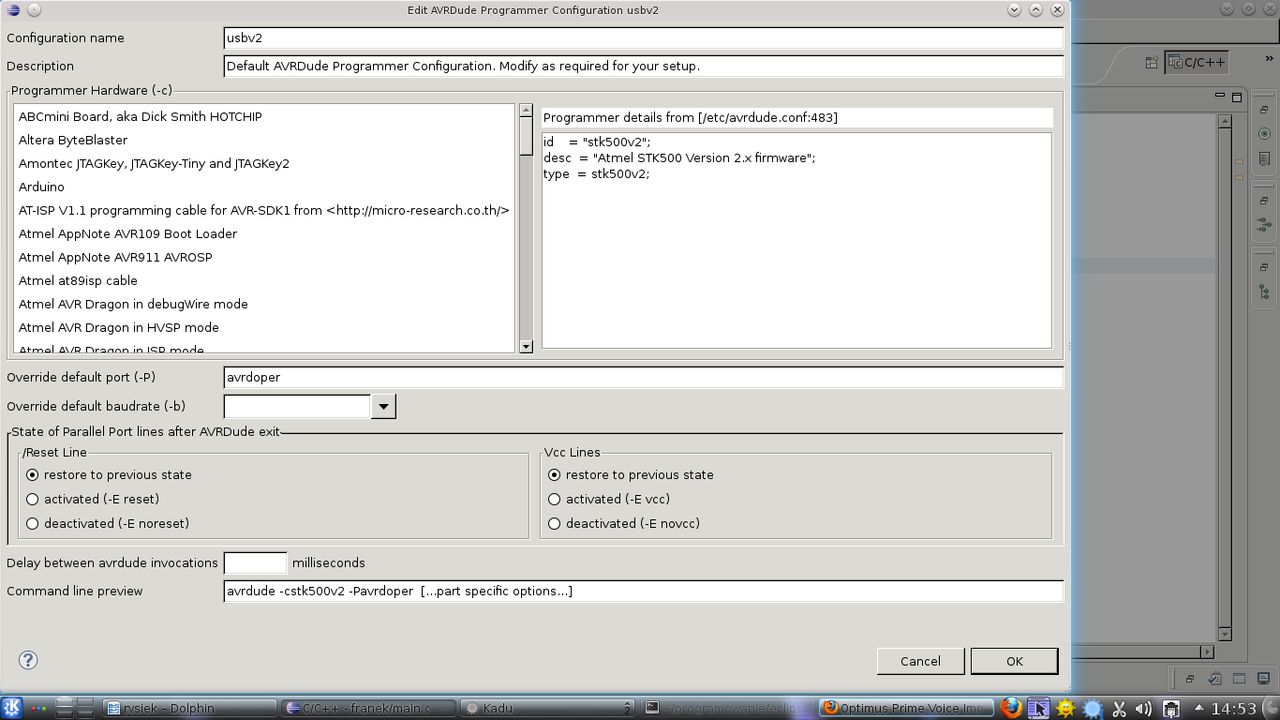Select deactivated (-E novcc) option
The image size is (1280, 720).
(x=554, y=523)
